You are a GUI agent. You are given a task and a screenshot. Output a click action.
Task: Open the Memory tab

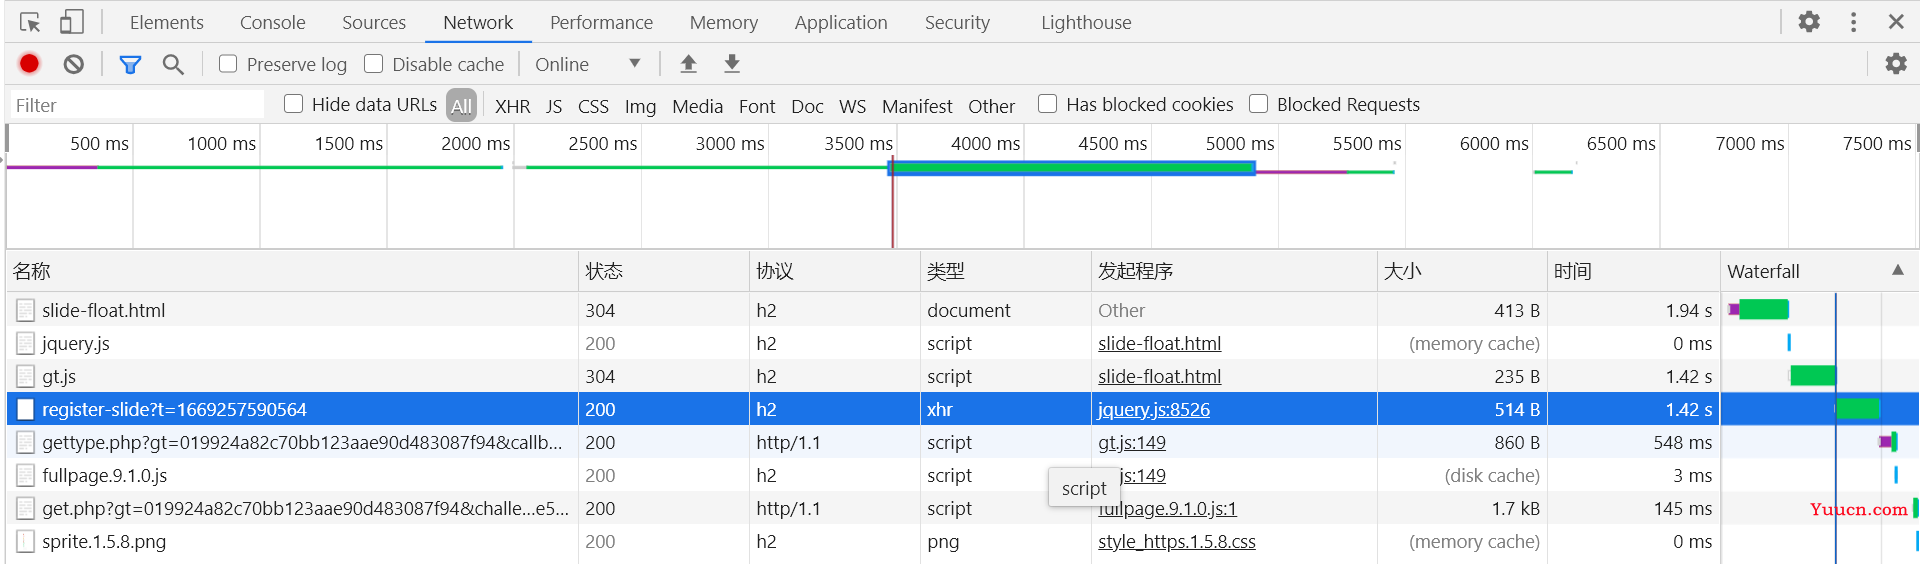[723, 22]
